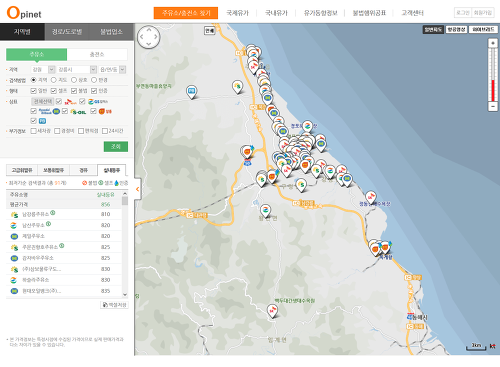The image size is (500, 367).
Task: Zoom out with the map minus button
Action: click(x=493, y=106)
